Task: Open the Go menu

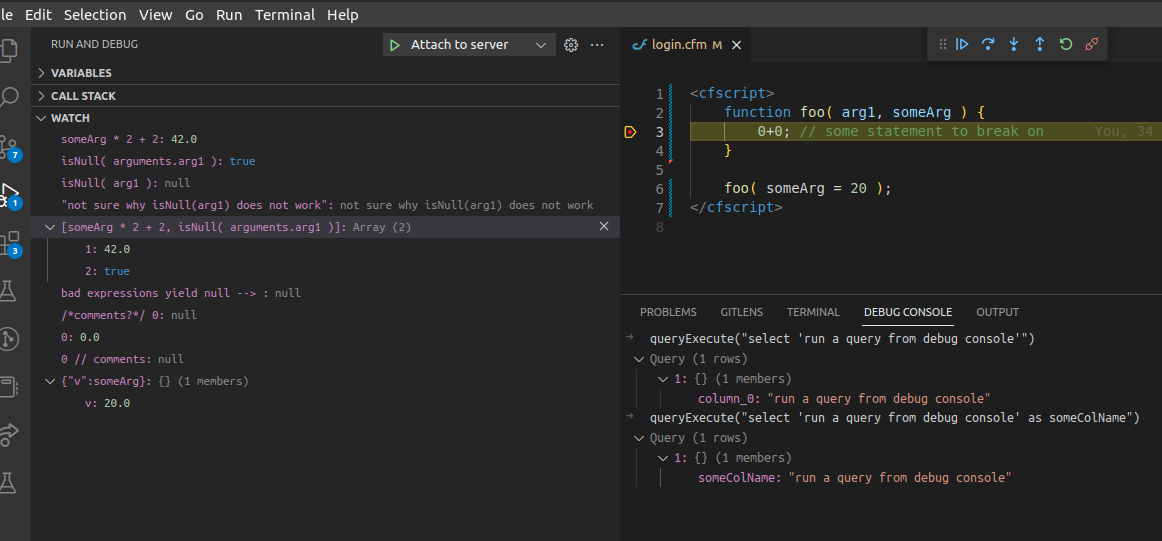Action: (x=194, y=15)
